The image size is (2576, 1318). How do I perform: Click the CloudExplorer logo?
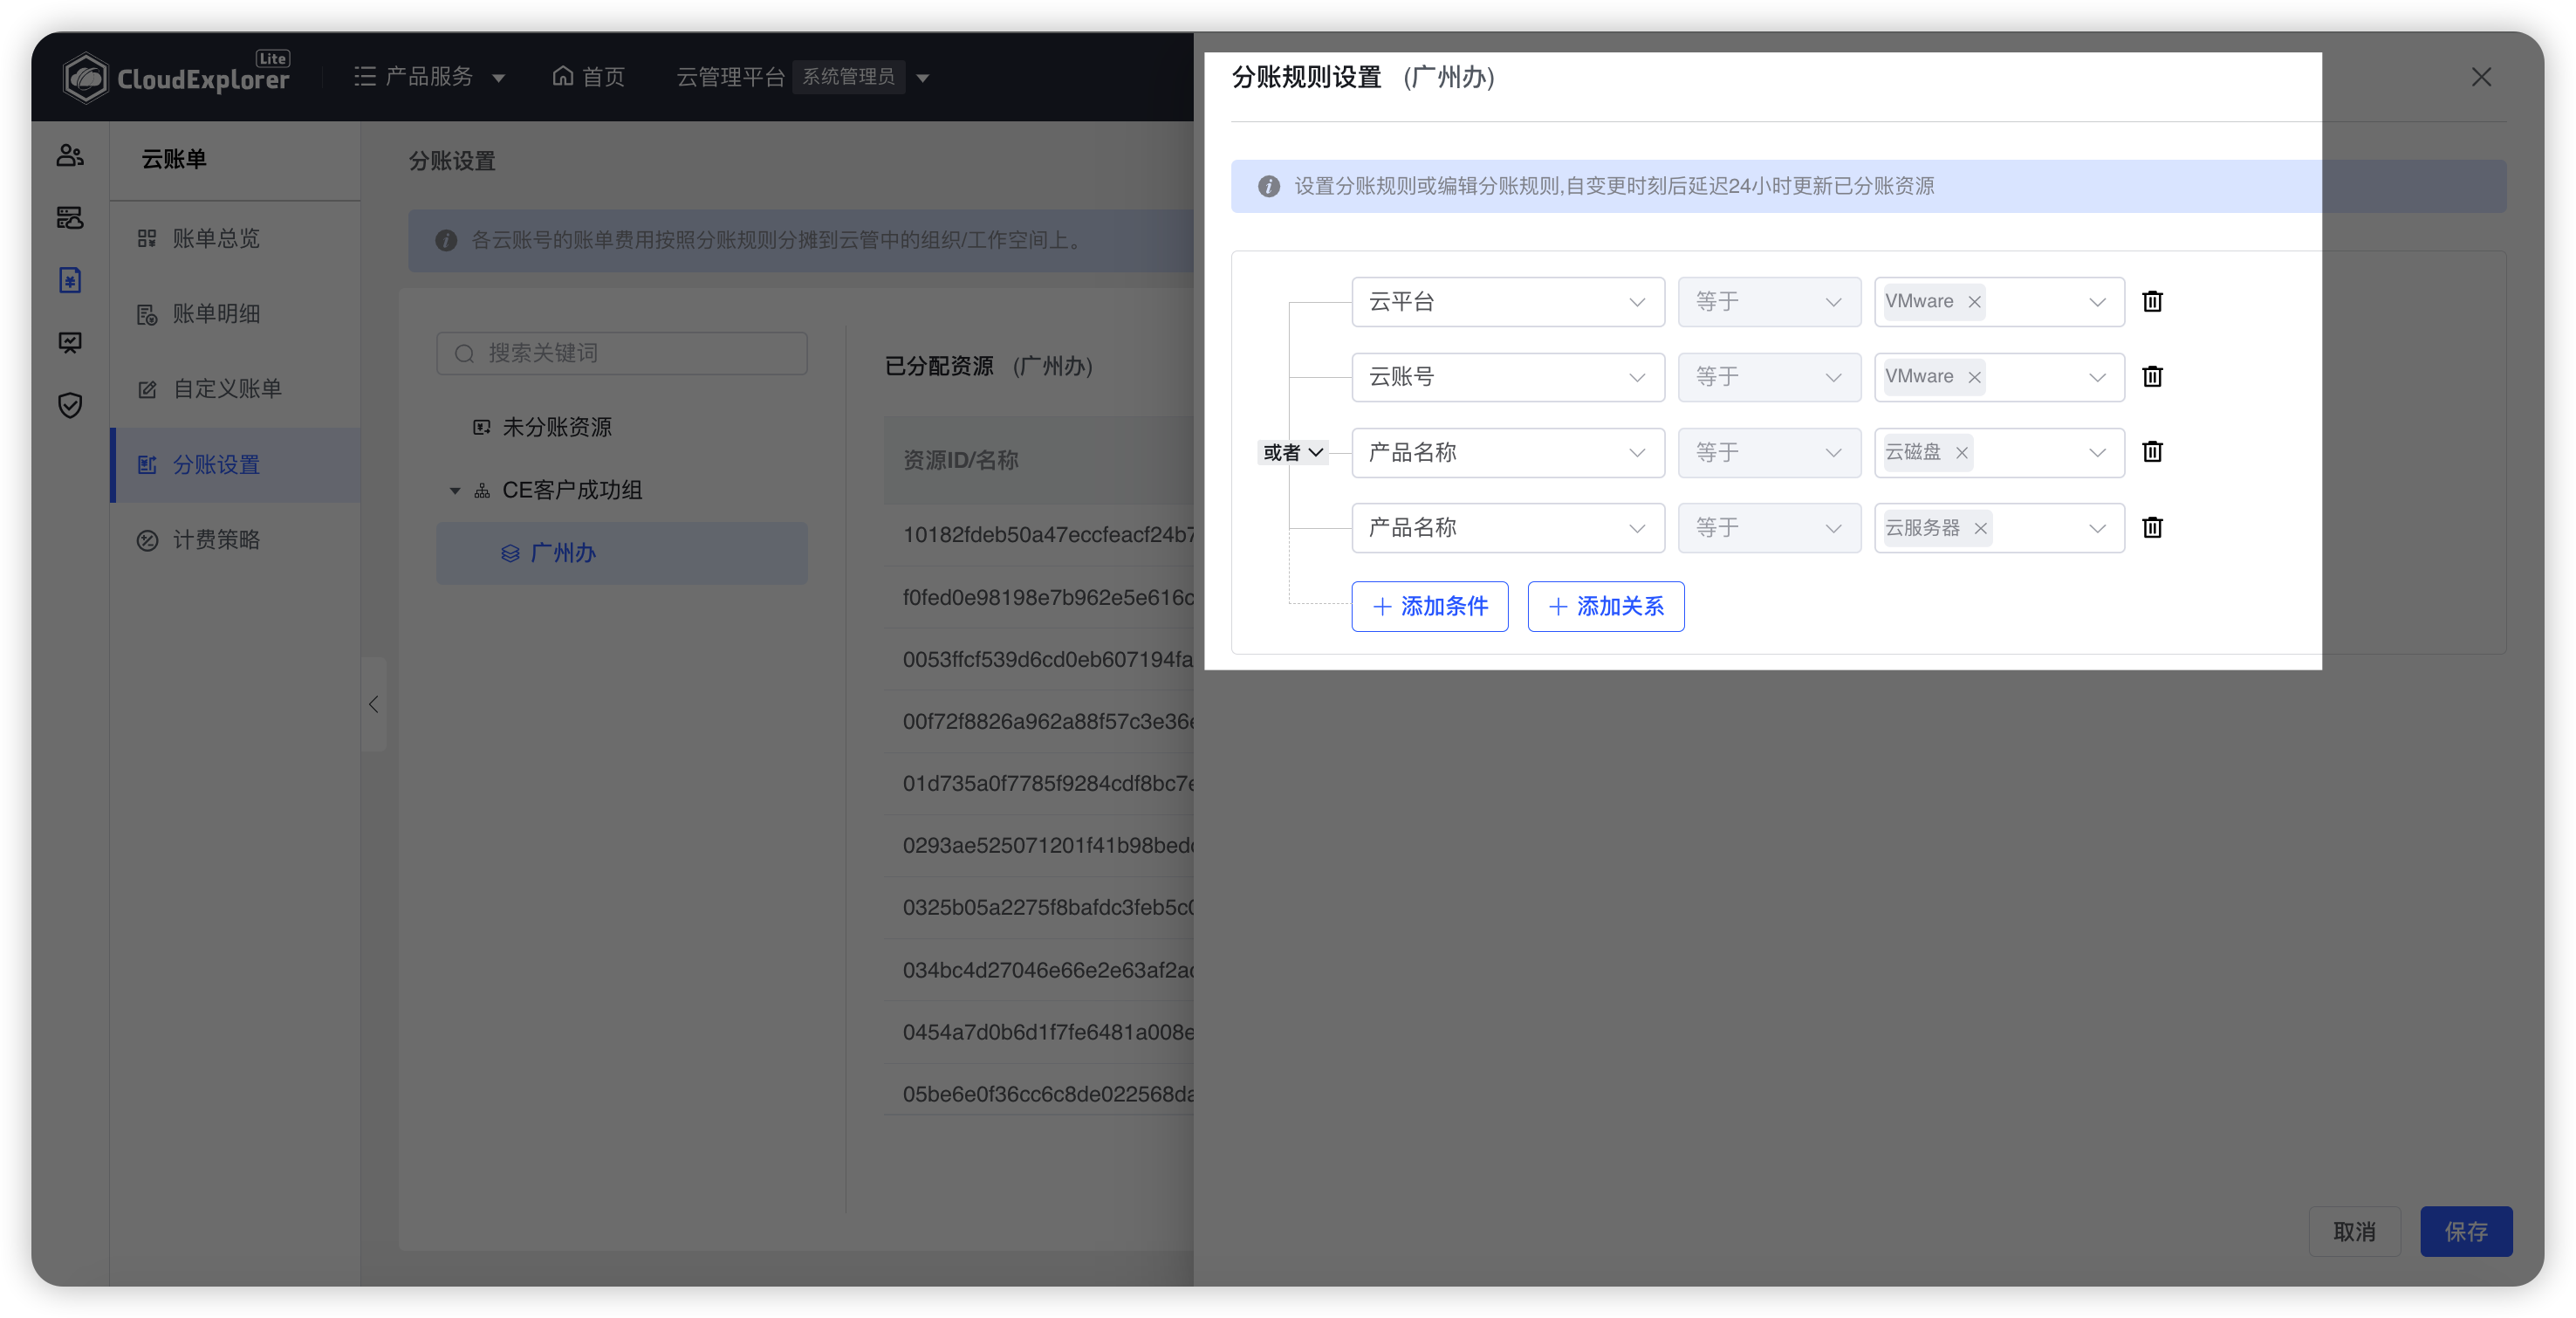point(177,77)
